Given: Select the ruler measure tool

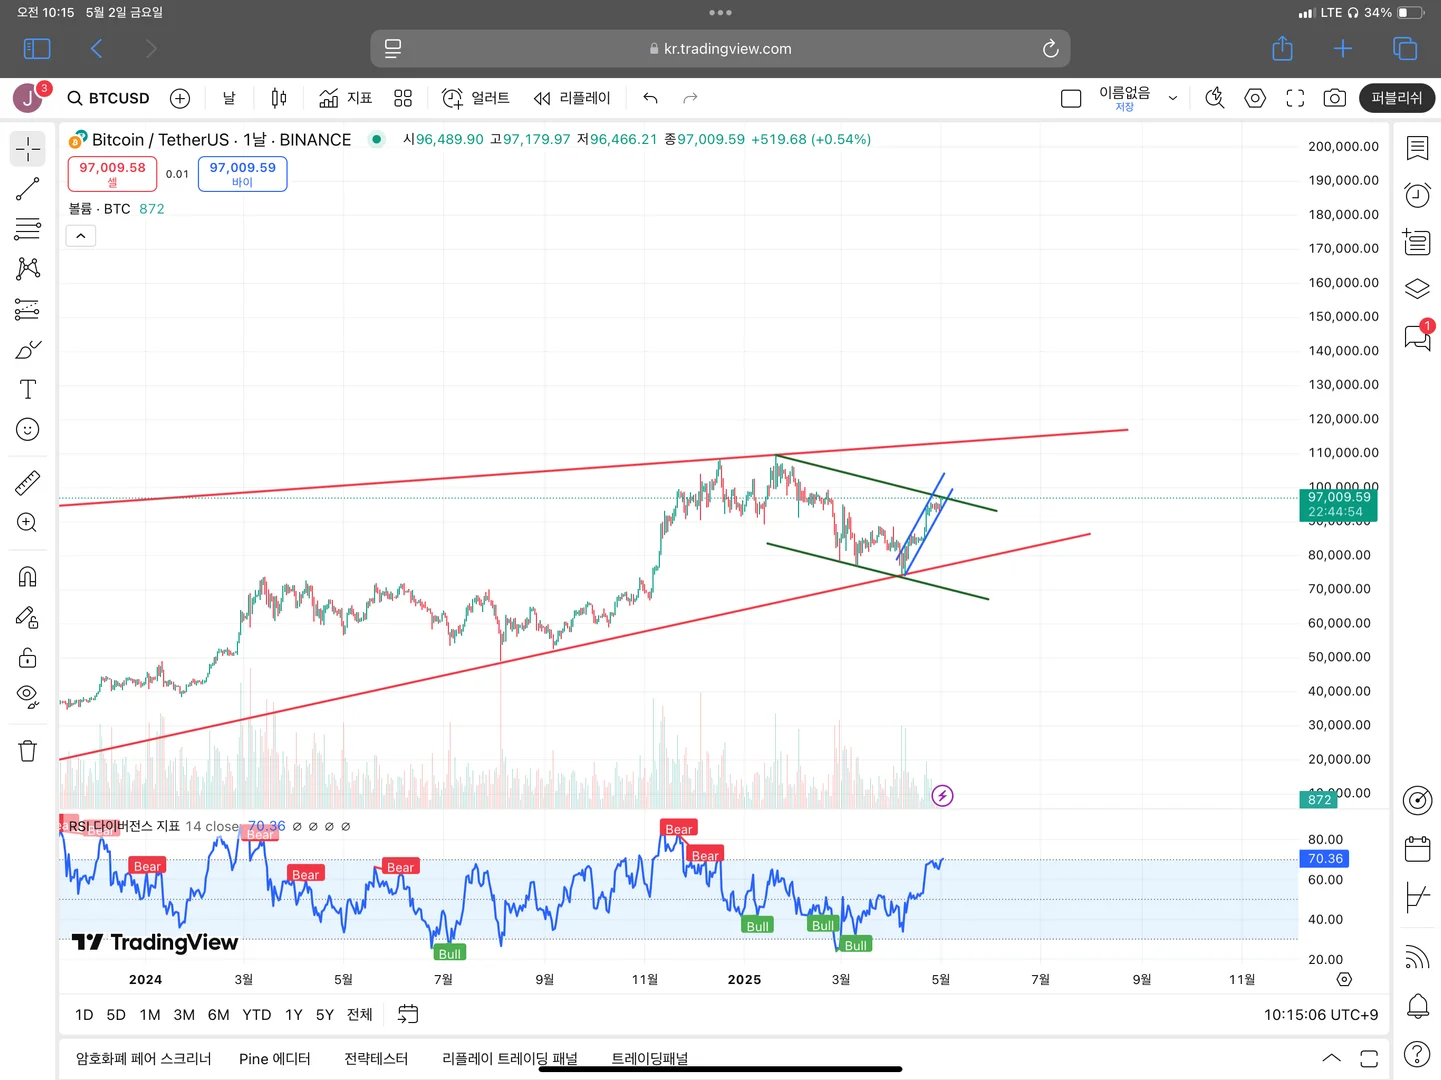Looking at the screenshot, I should (28, 483).
